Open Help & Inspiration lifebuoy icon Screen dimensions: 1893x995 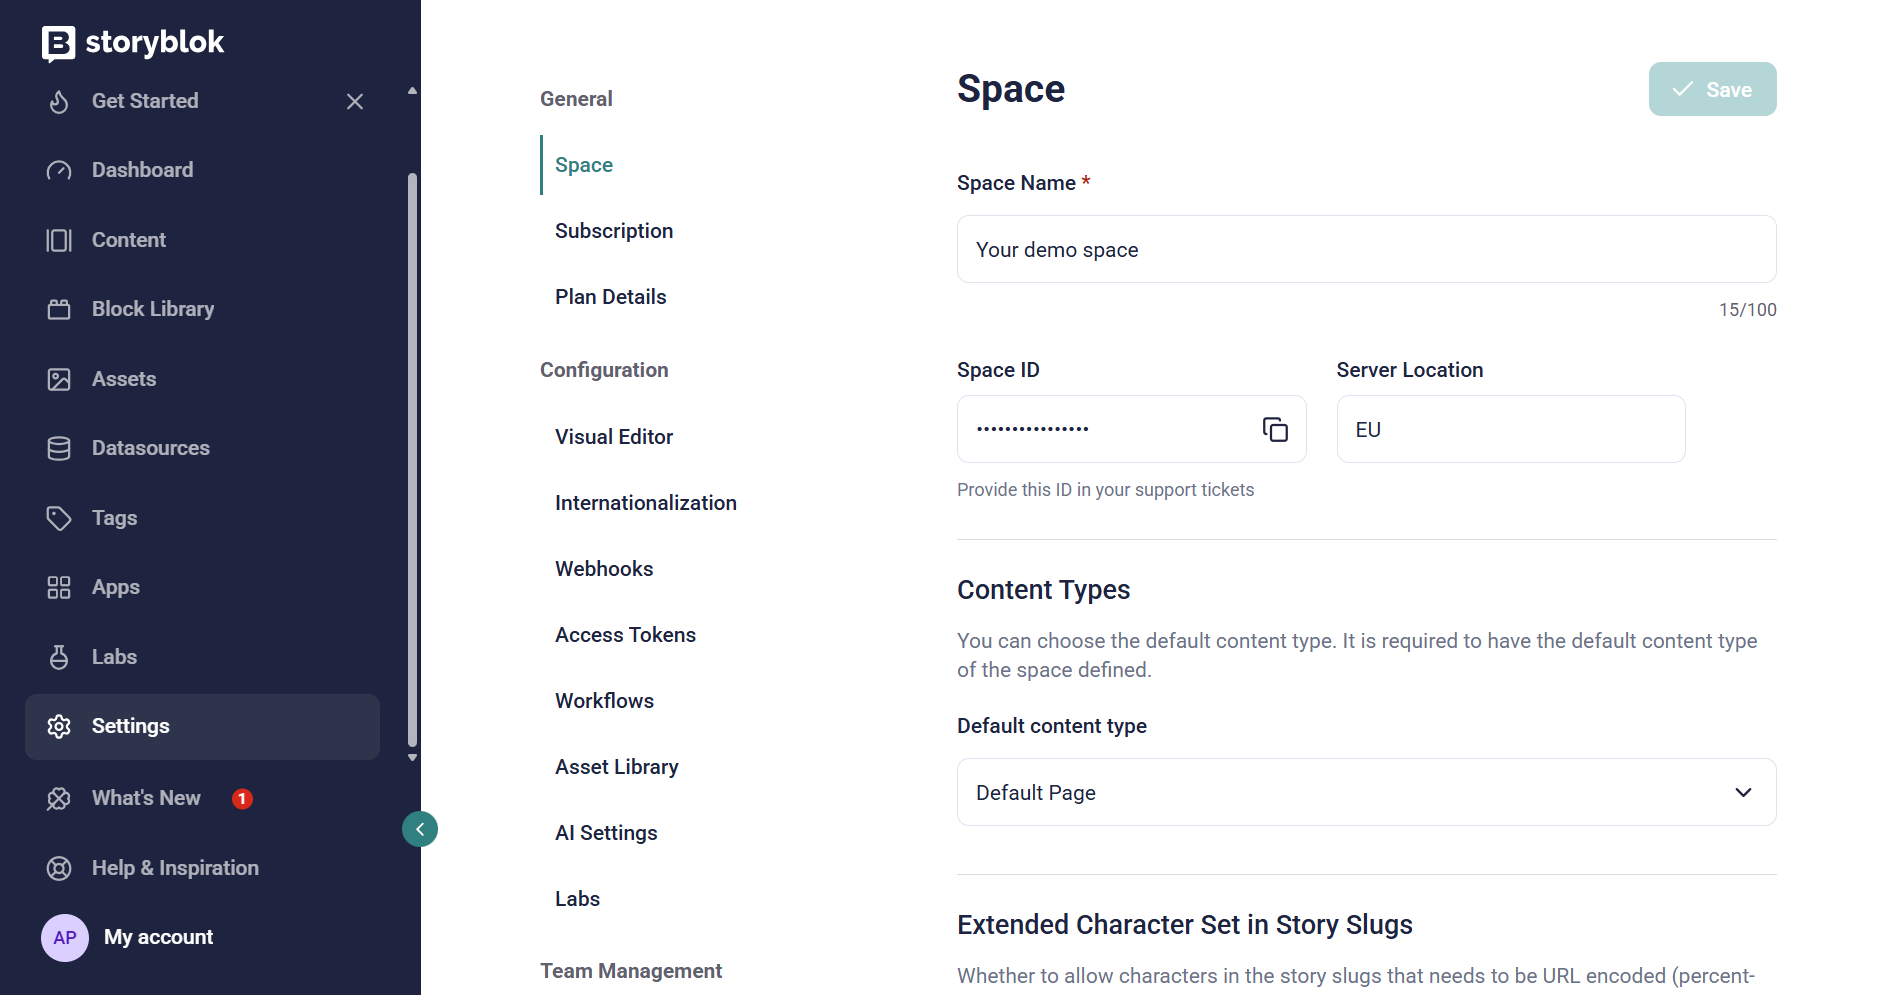[59, 868]
